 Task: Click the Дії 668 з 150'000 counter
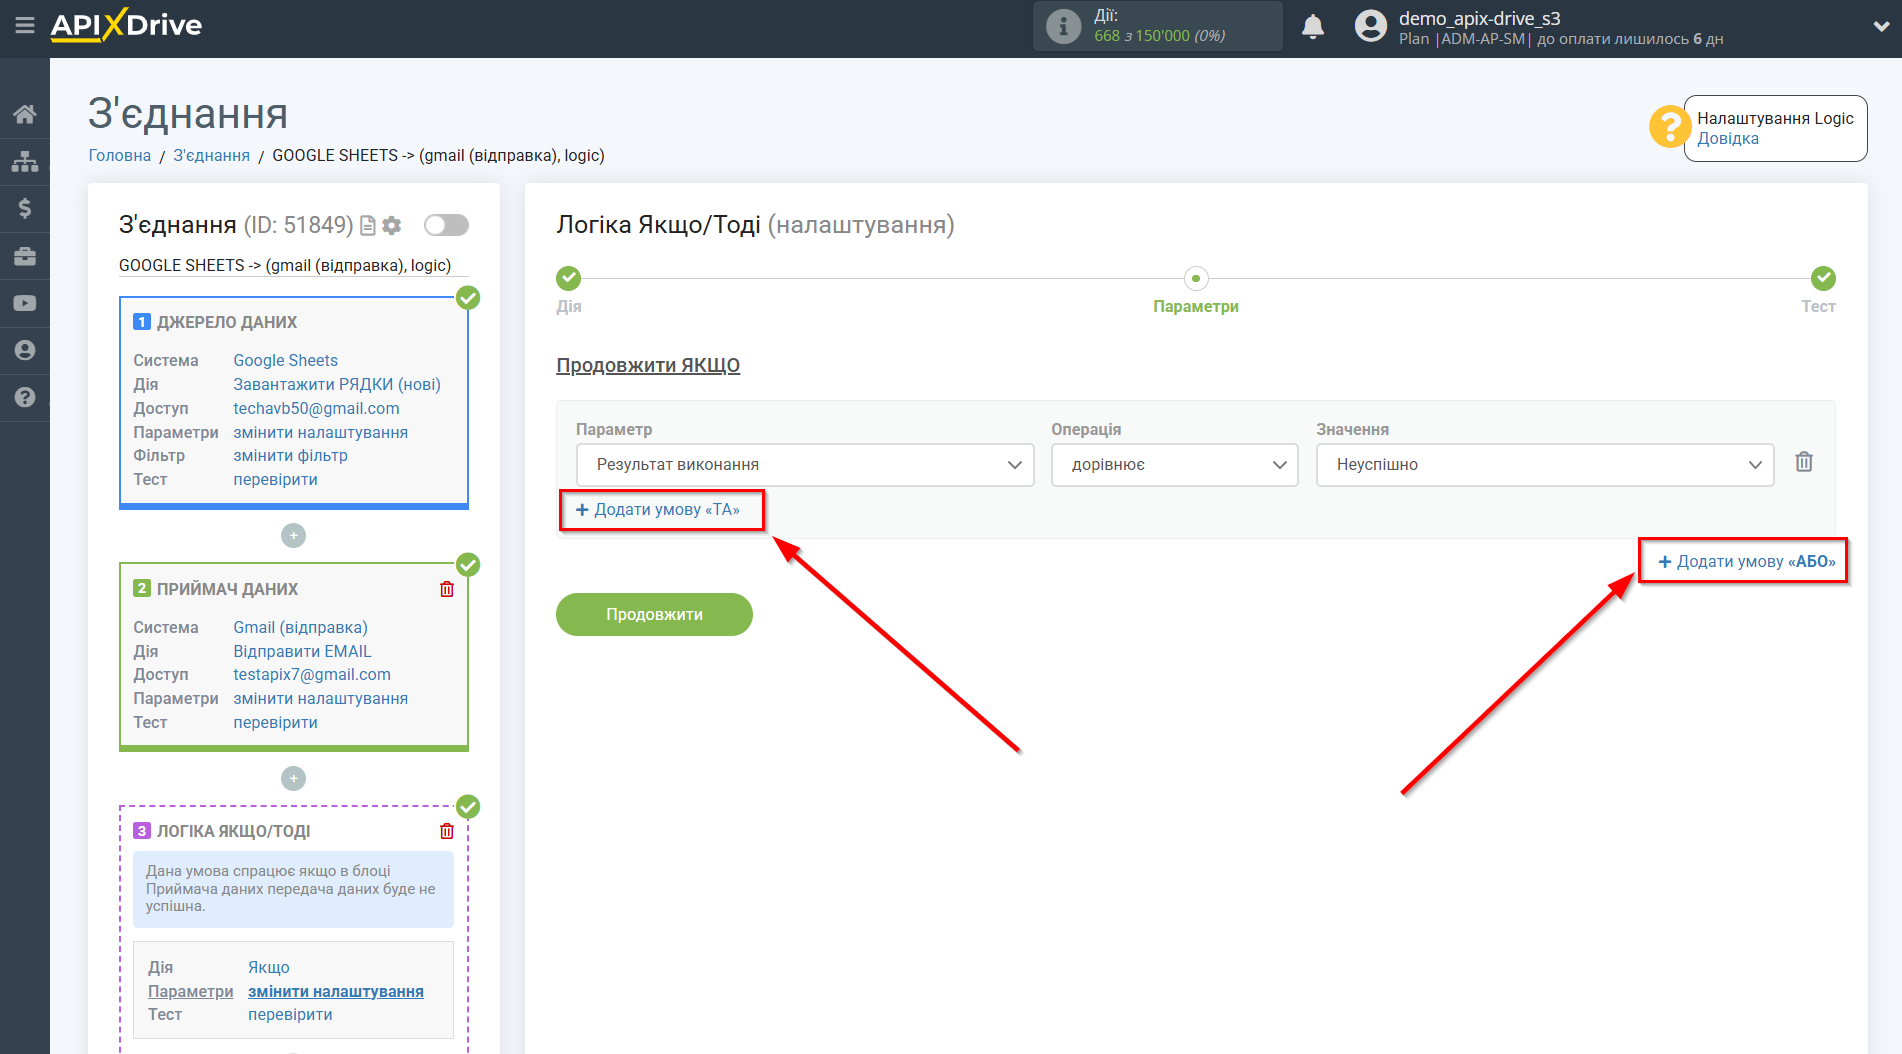click(1159, 26)
